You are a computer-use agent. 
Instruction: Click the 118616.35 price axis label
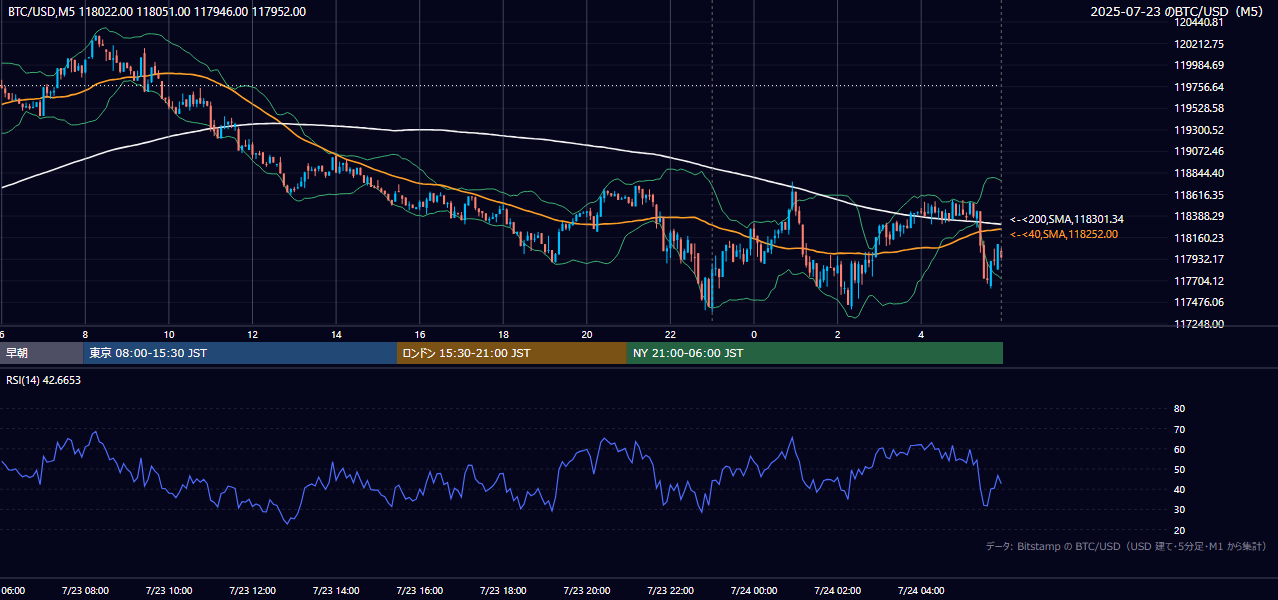click(1199, 195)
